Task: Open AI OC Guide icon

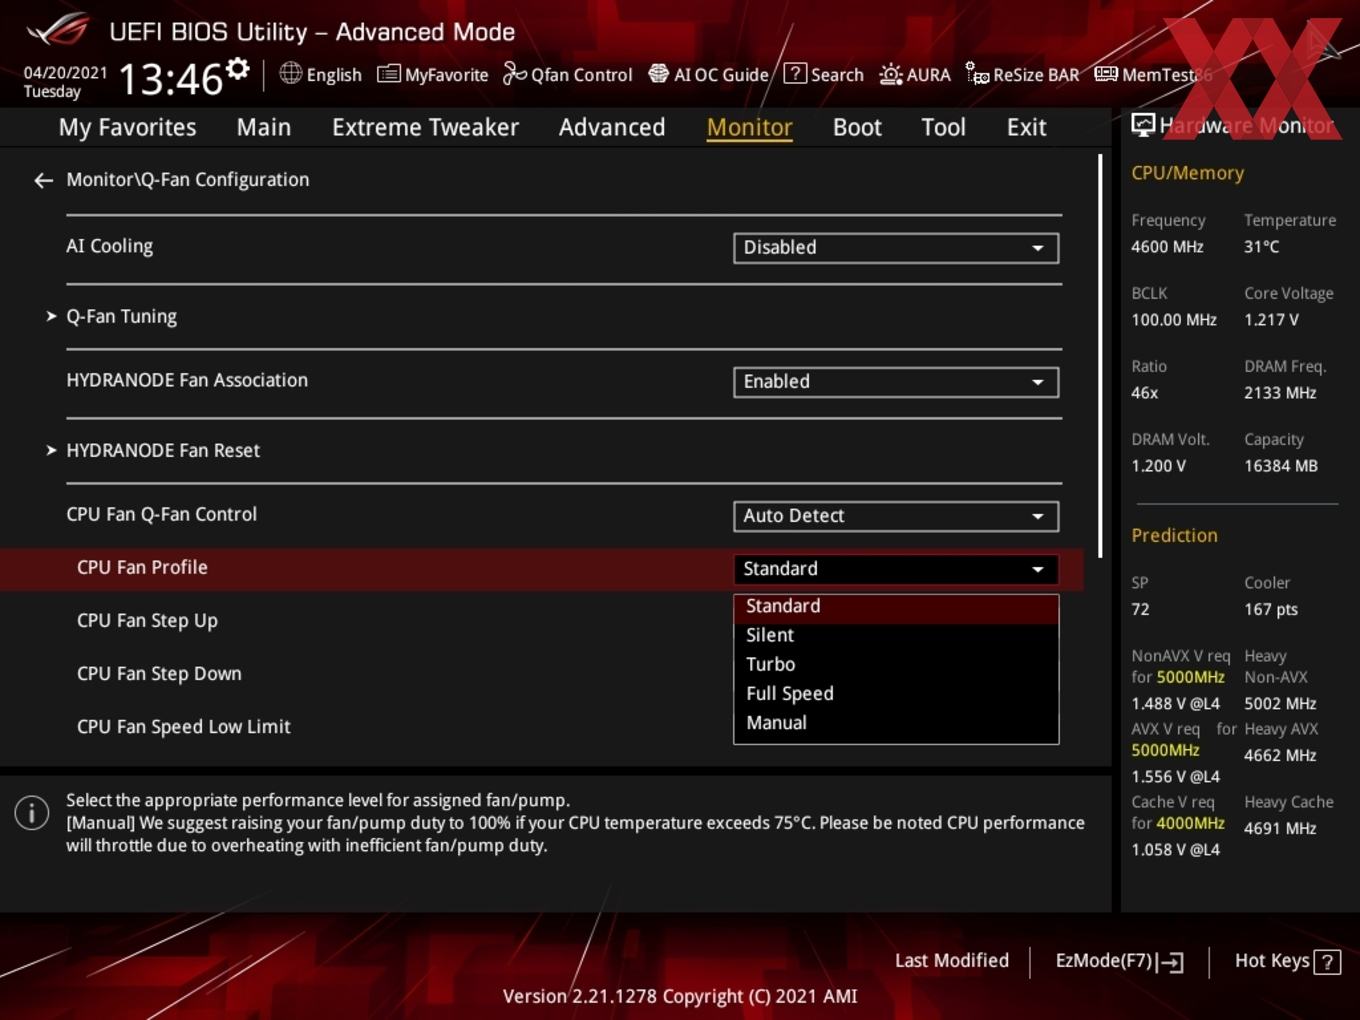Action: click(x=658, y=74)
